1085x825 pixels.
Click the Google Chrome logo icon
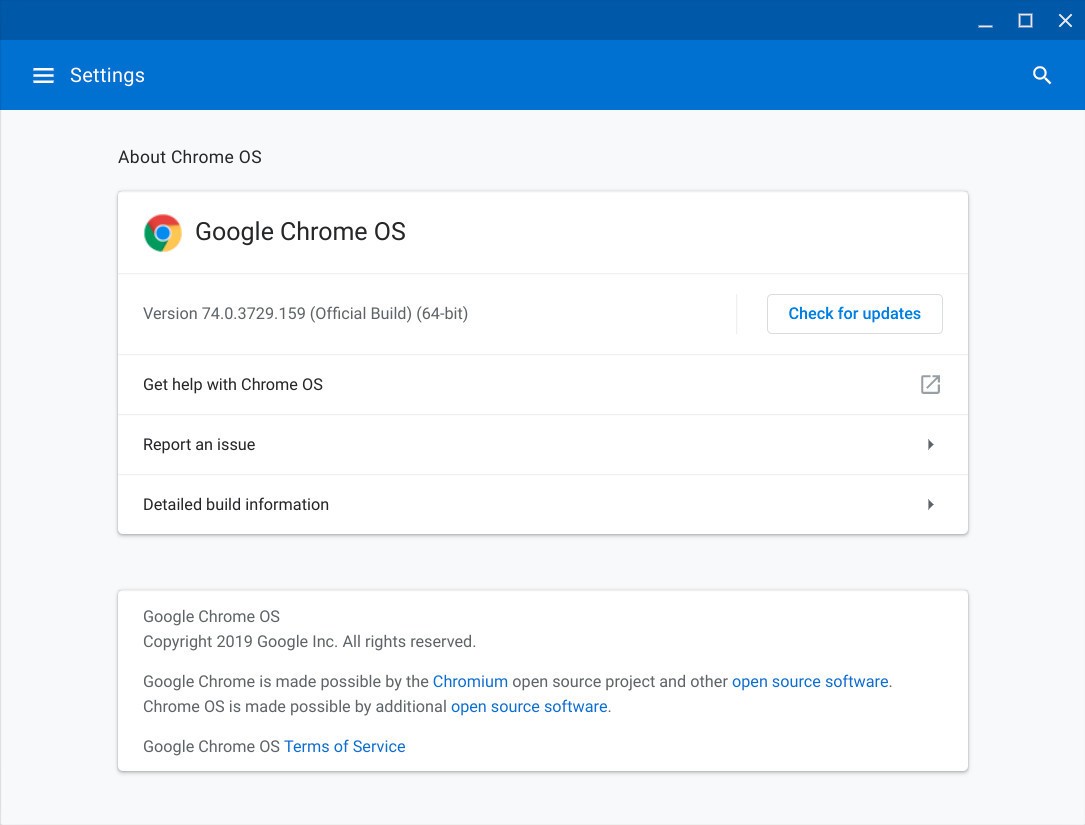point(163,233)
